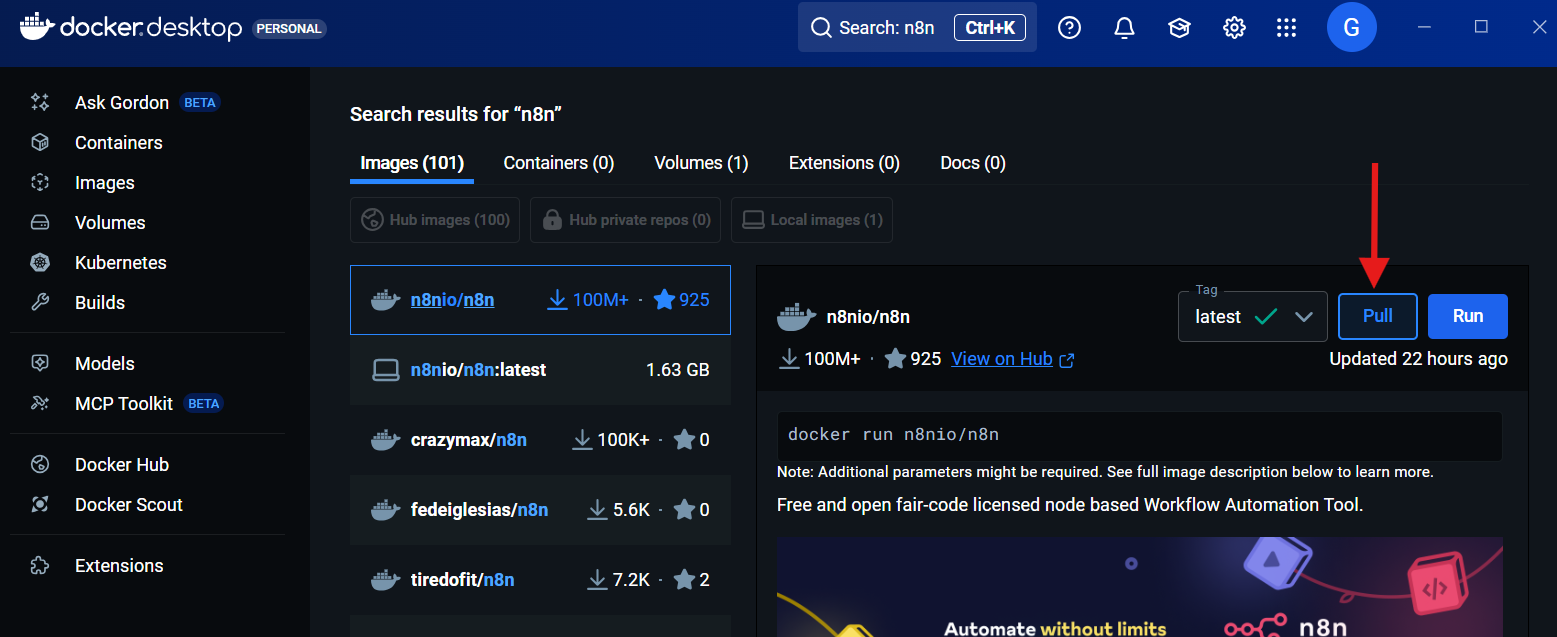Switch to the Volumes search tab
The height and width of the screenshot is (637, 1557).
(700, 162)
